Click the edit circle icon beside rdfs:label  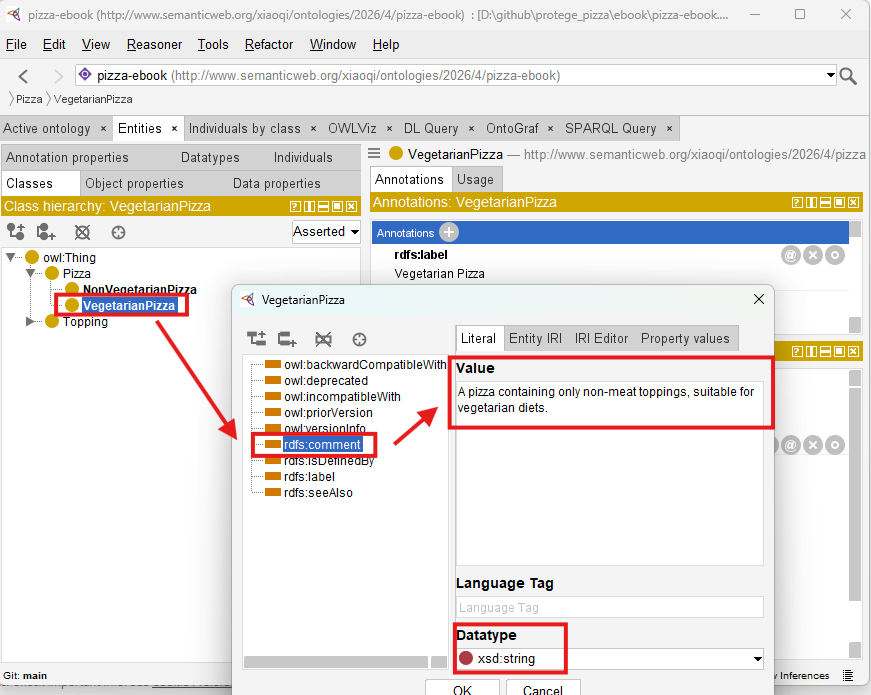click(835, 255)
